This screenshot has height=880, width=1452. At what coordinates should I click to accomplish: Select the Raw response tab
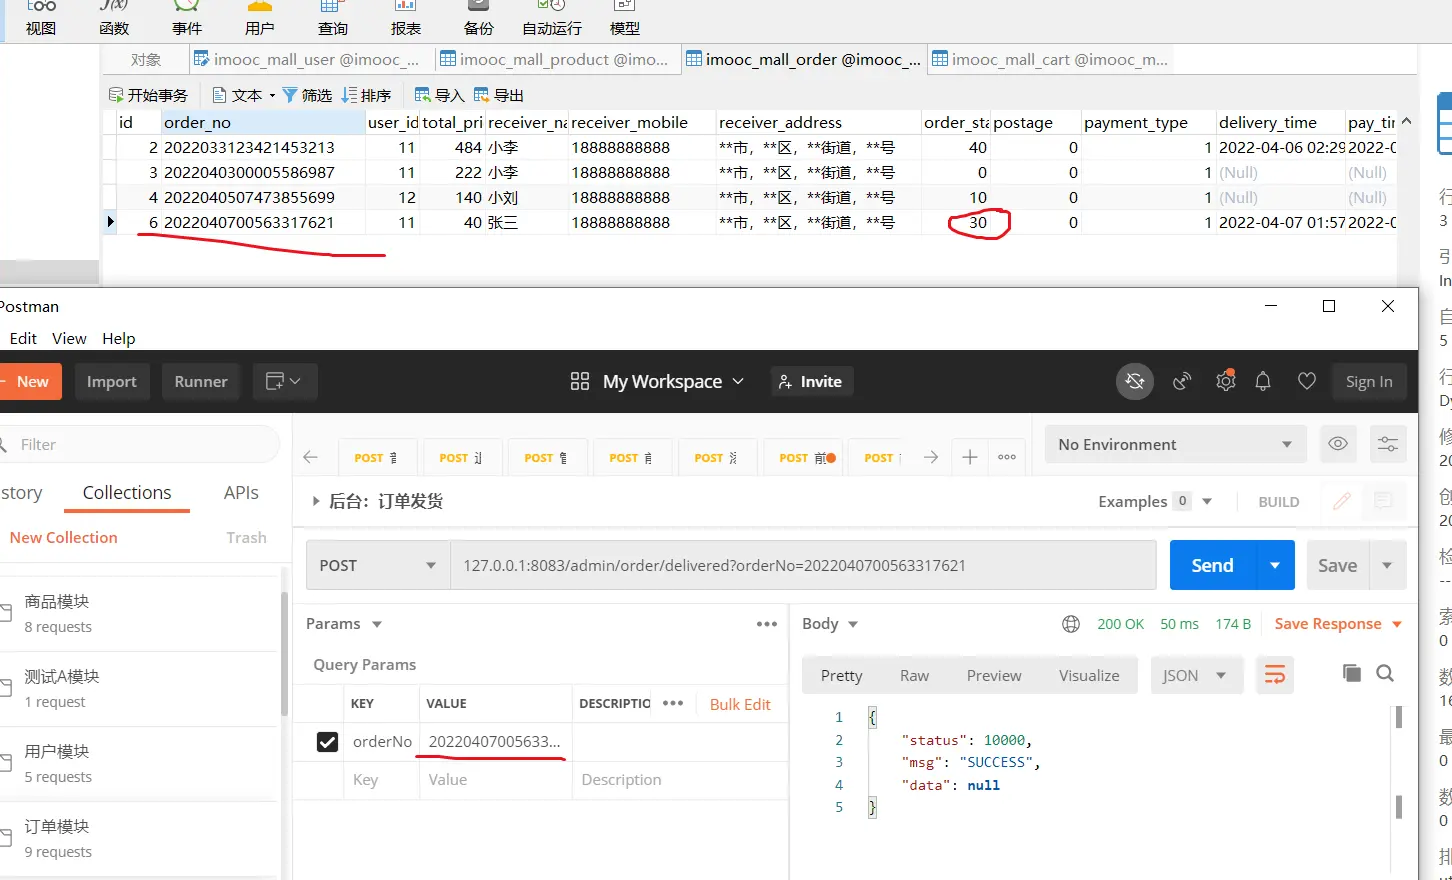click(x=914, y=675)
